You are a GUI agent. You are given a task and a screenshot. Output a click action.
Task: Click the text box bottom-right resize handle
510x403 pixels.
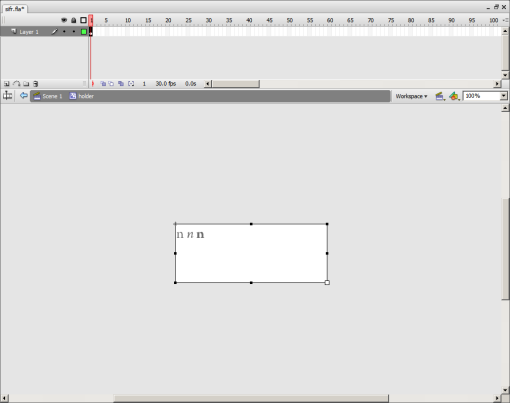pyautogui.click(x=327, y=283)
